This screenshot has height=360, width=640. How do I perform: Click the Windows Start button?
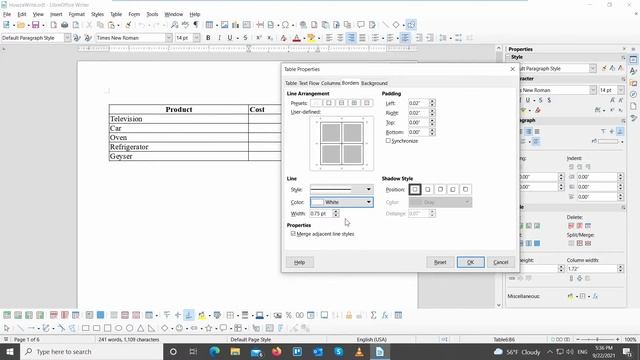(10, 351)
